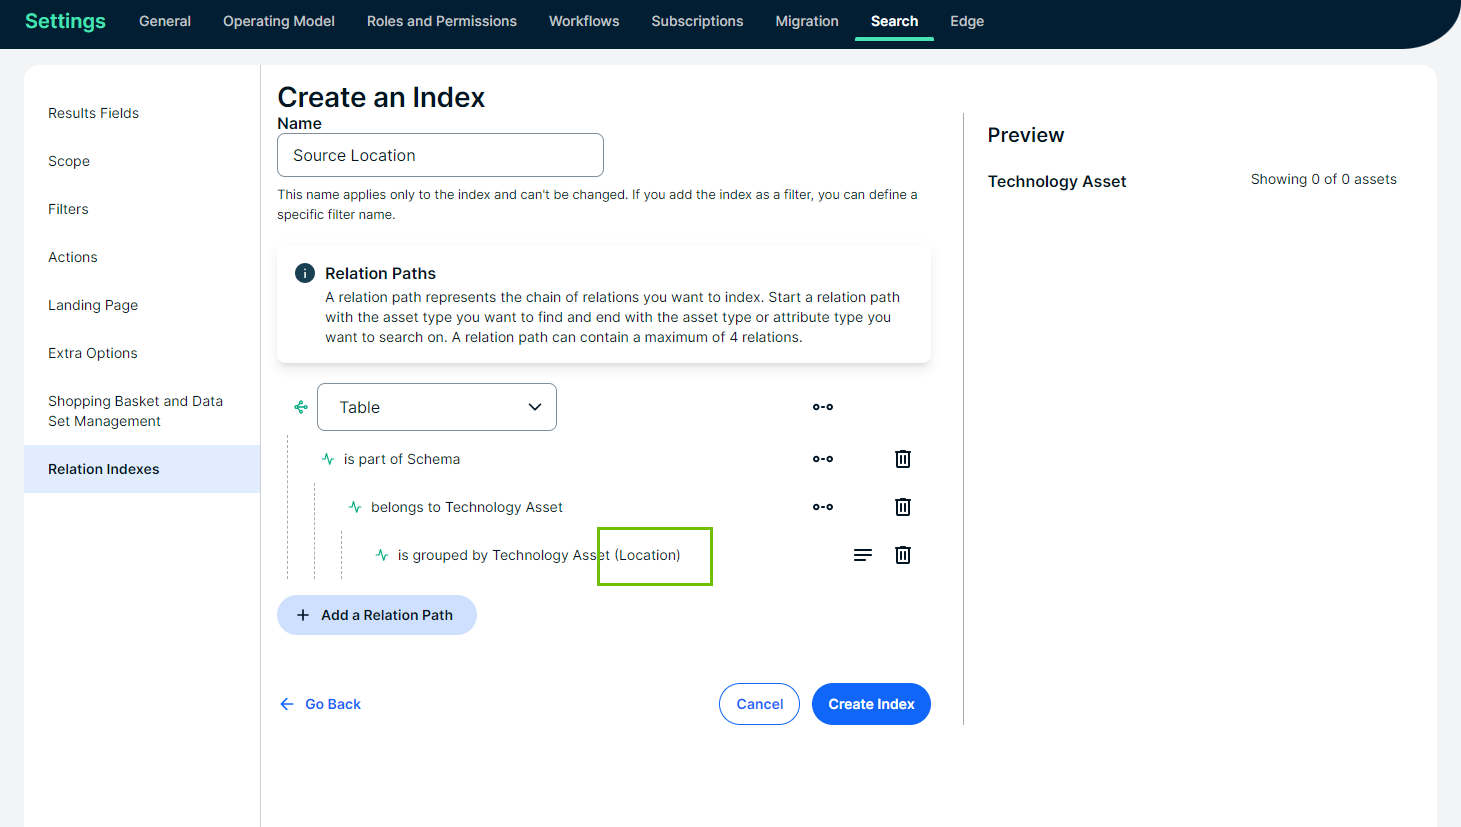Click the info icon next to Relation Paths

click(305, 273)
